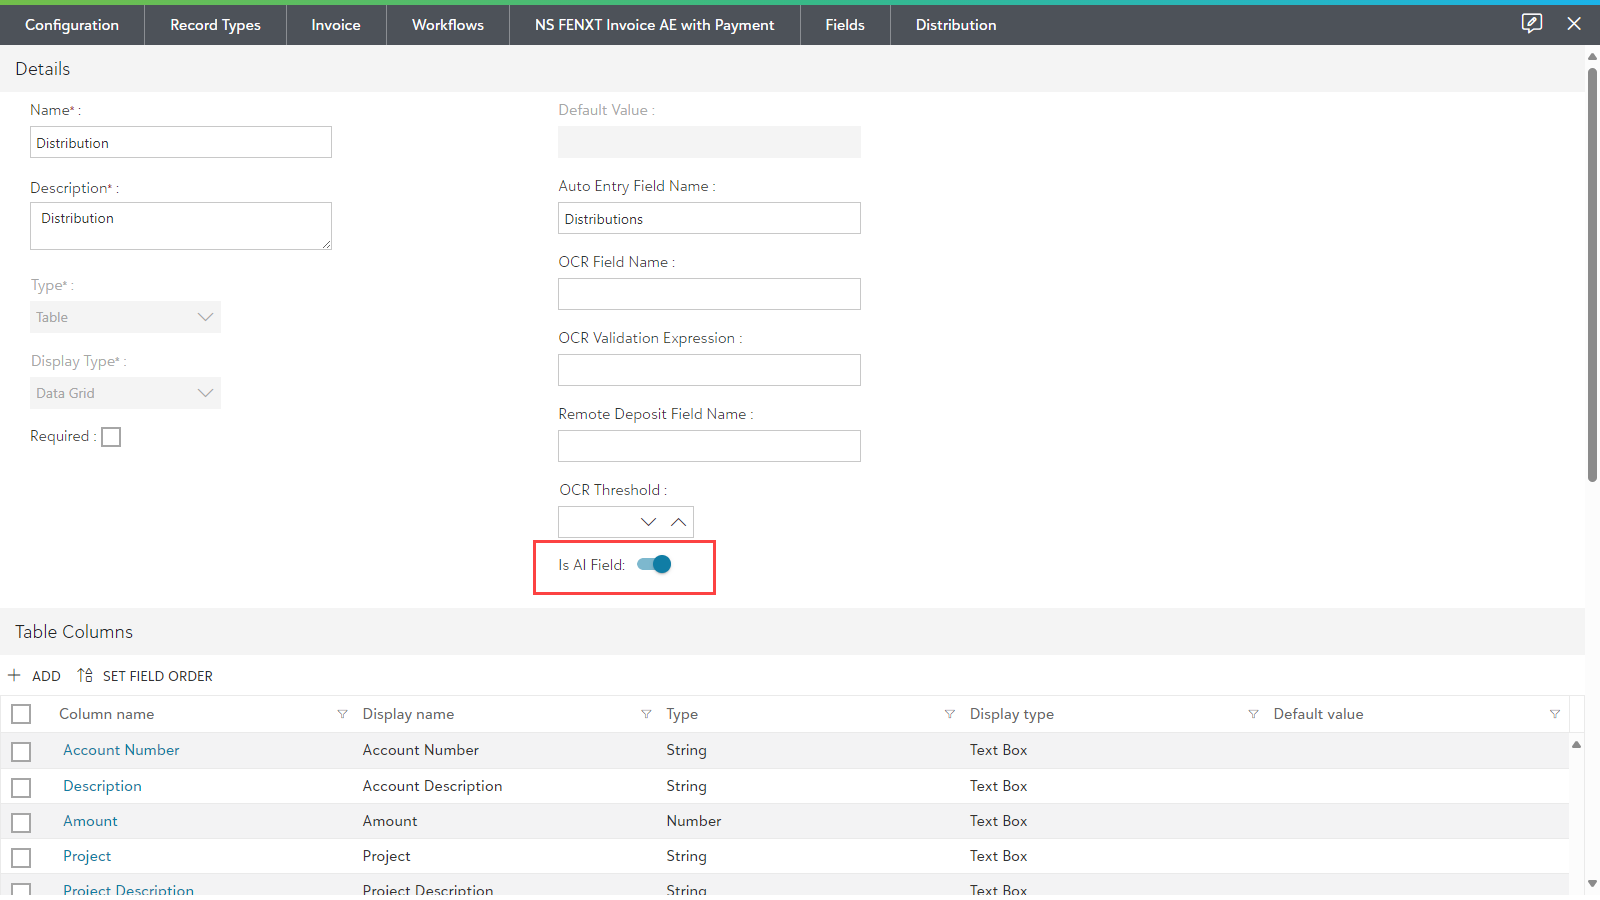
Task: Expand the Type dropdown showing Table
Action: click(125, 317)
